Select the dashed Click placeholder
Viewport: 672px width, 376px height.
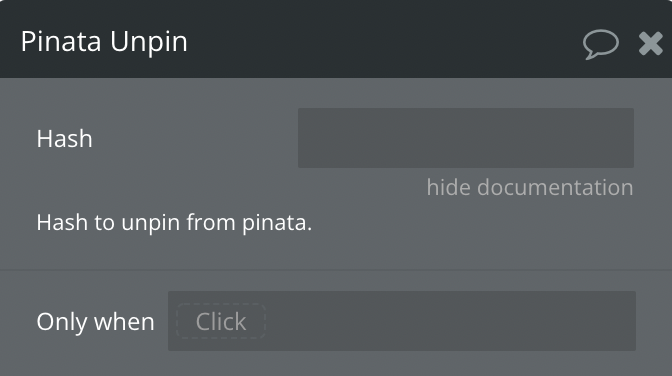tap(221, 321)
